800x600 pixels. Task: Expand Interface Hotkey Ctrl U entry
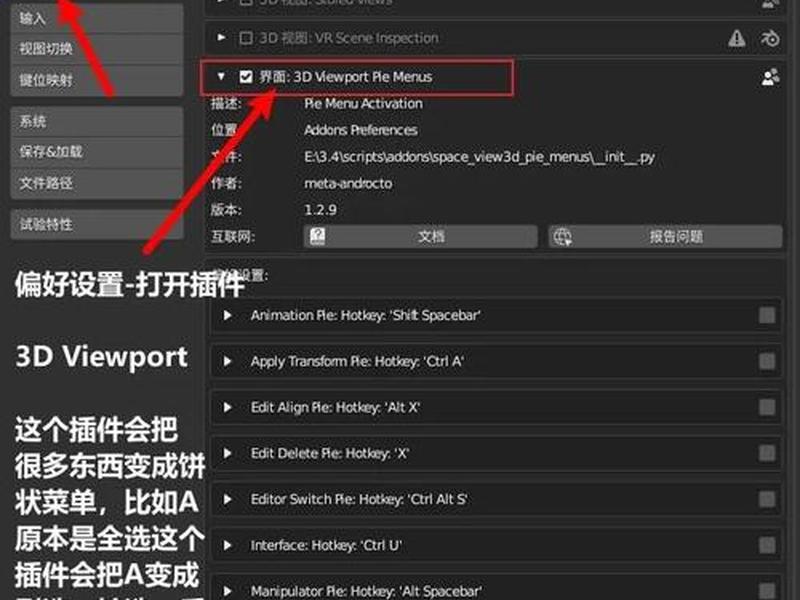click(228, 545)
